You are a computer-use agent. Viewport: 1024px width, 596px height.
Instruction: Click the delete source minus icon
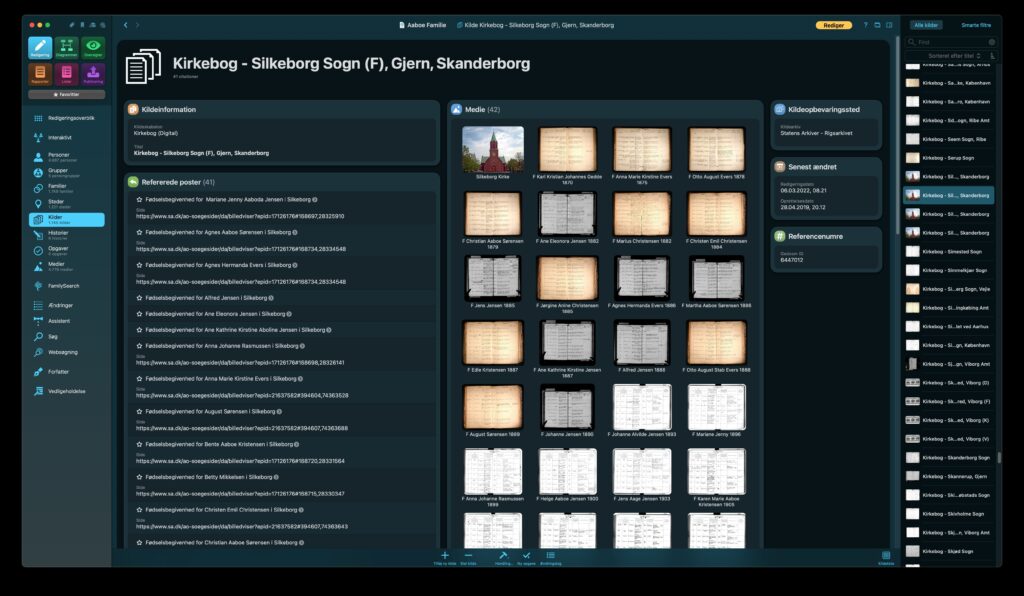[468, 556]
